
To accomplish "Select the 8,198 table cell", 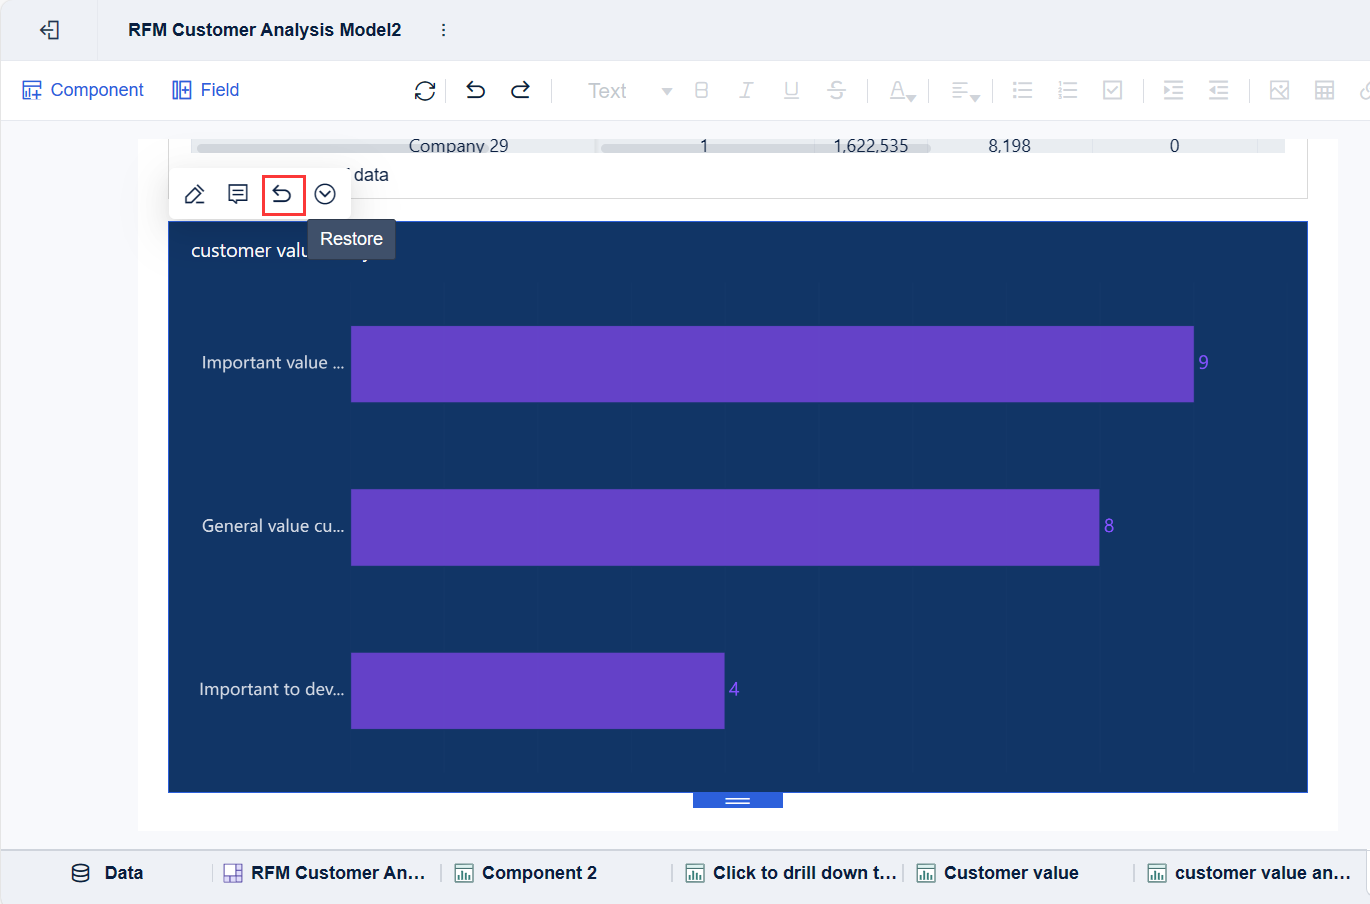I will tap(1009, 146).
